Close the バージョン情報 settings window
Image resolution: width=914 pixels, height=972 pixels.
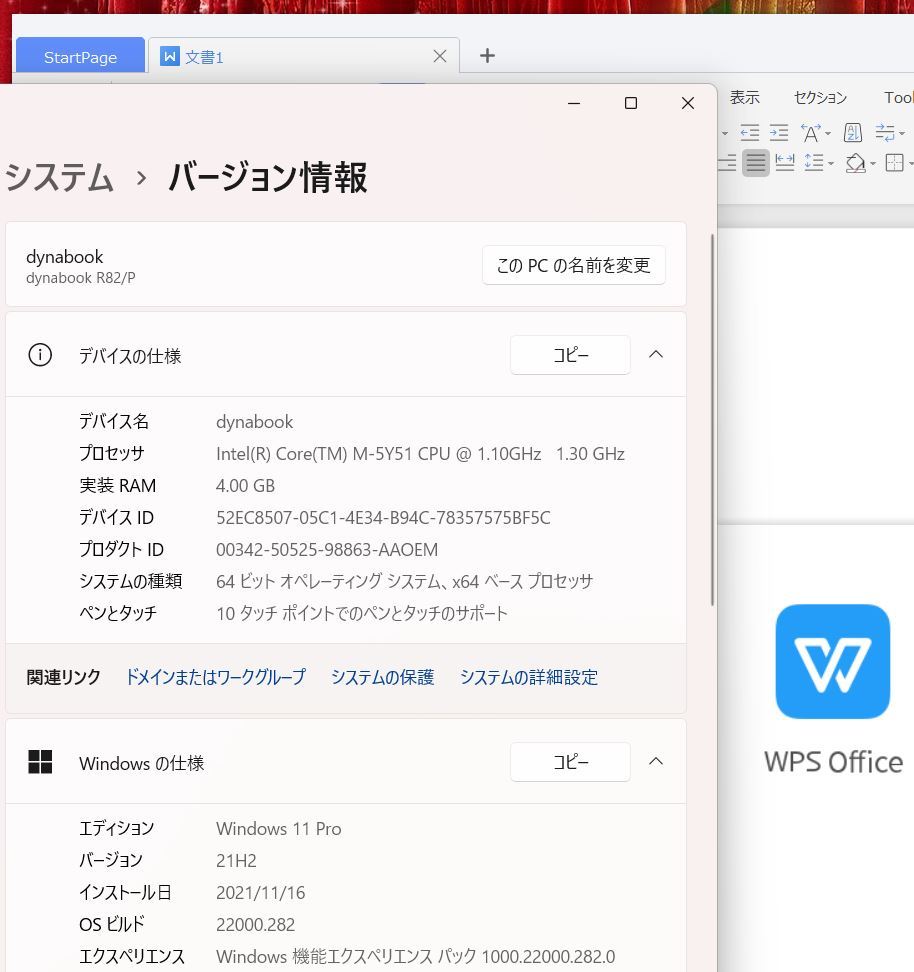pos(688,103)
